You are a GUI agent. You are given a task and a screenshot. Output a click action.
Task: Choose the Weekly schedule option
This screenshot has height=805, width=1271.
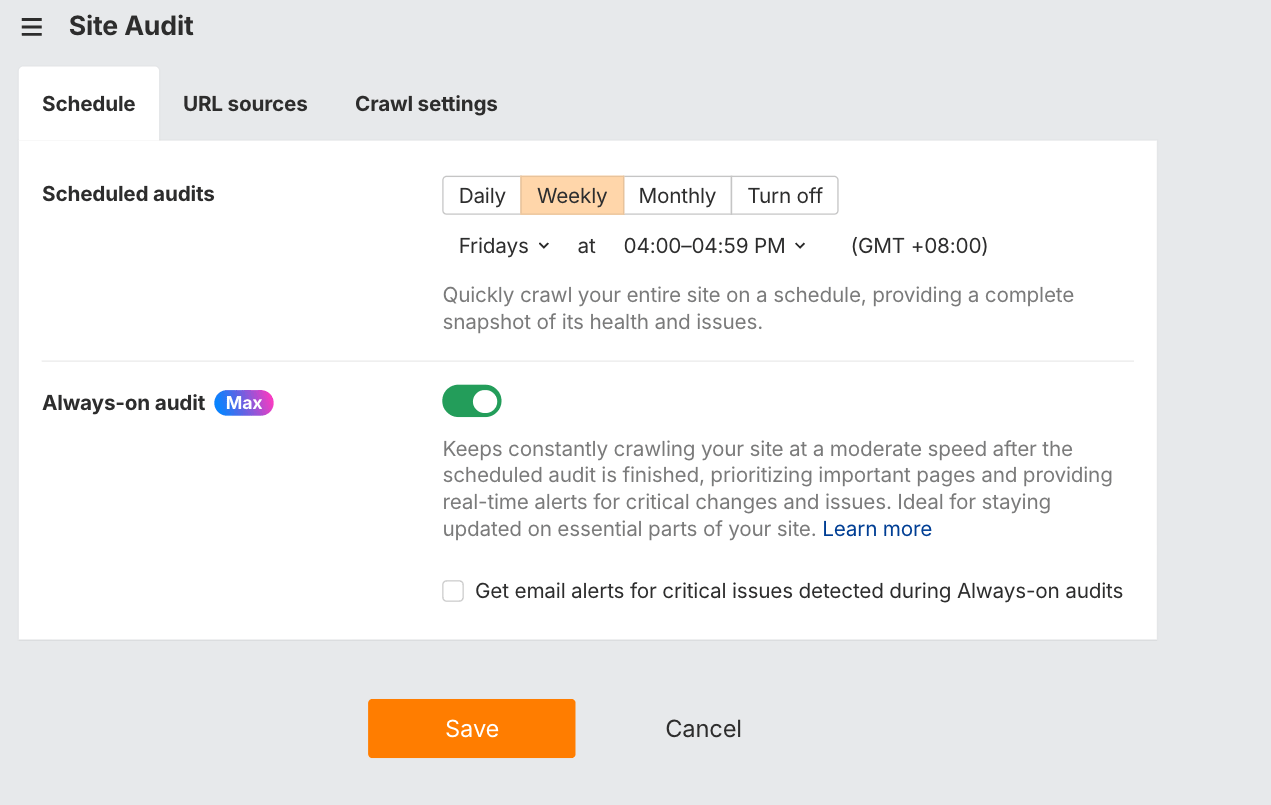point(572,196)
